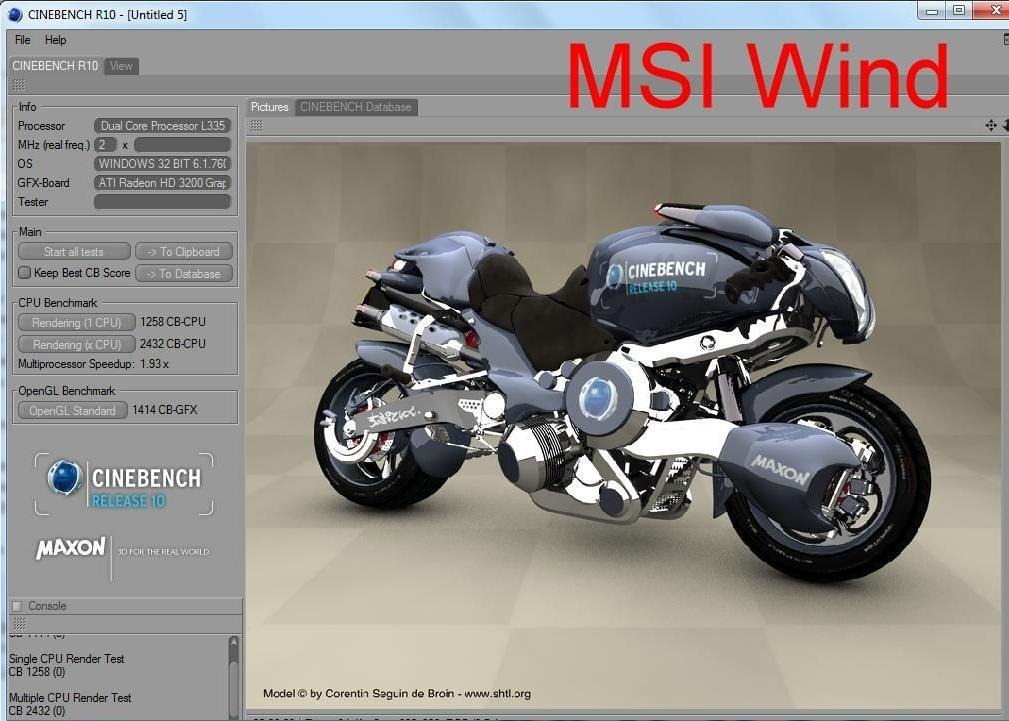1009x721 pixels.
Task: Click the Rendering (1 CPU) button
Action: [76, 323]
